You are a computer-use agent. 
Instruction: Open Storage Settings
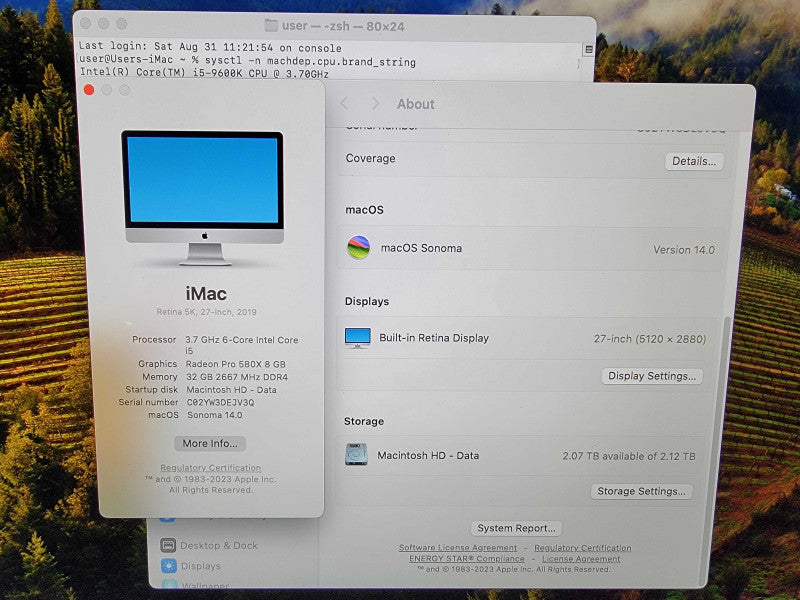tap(641, 491)
